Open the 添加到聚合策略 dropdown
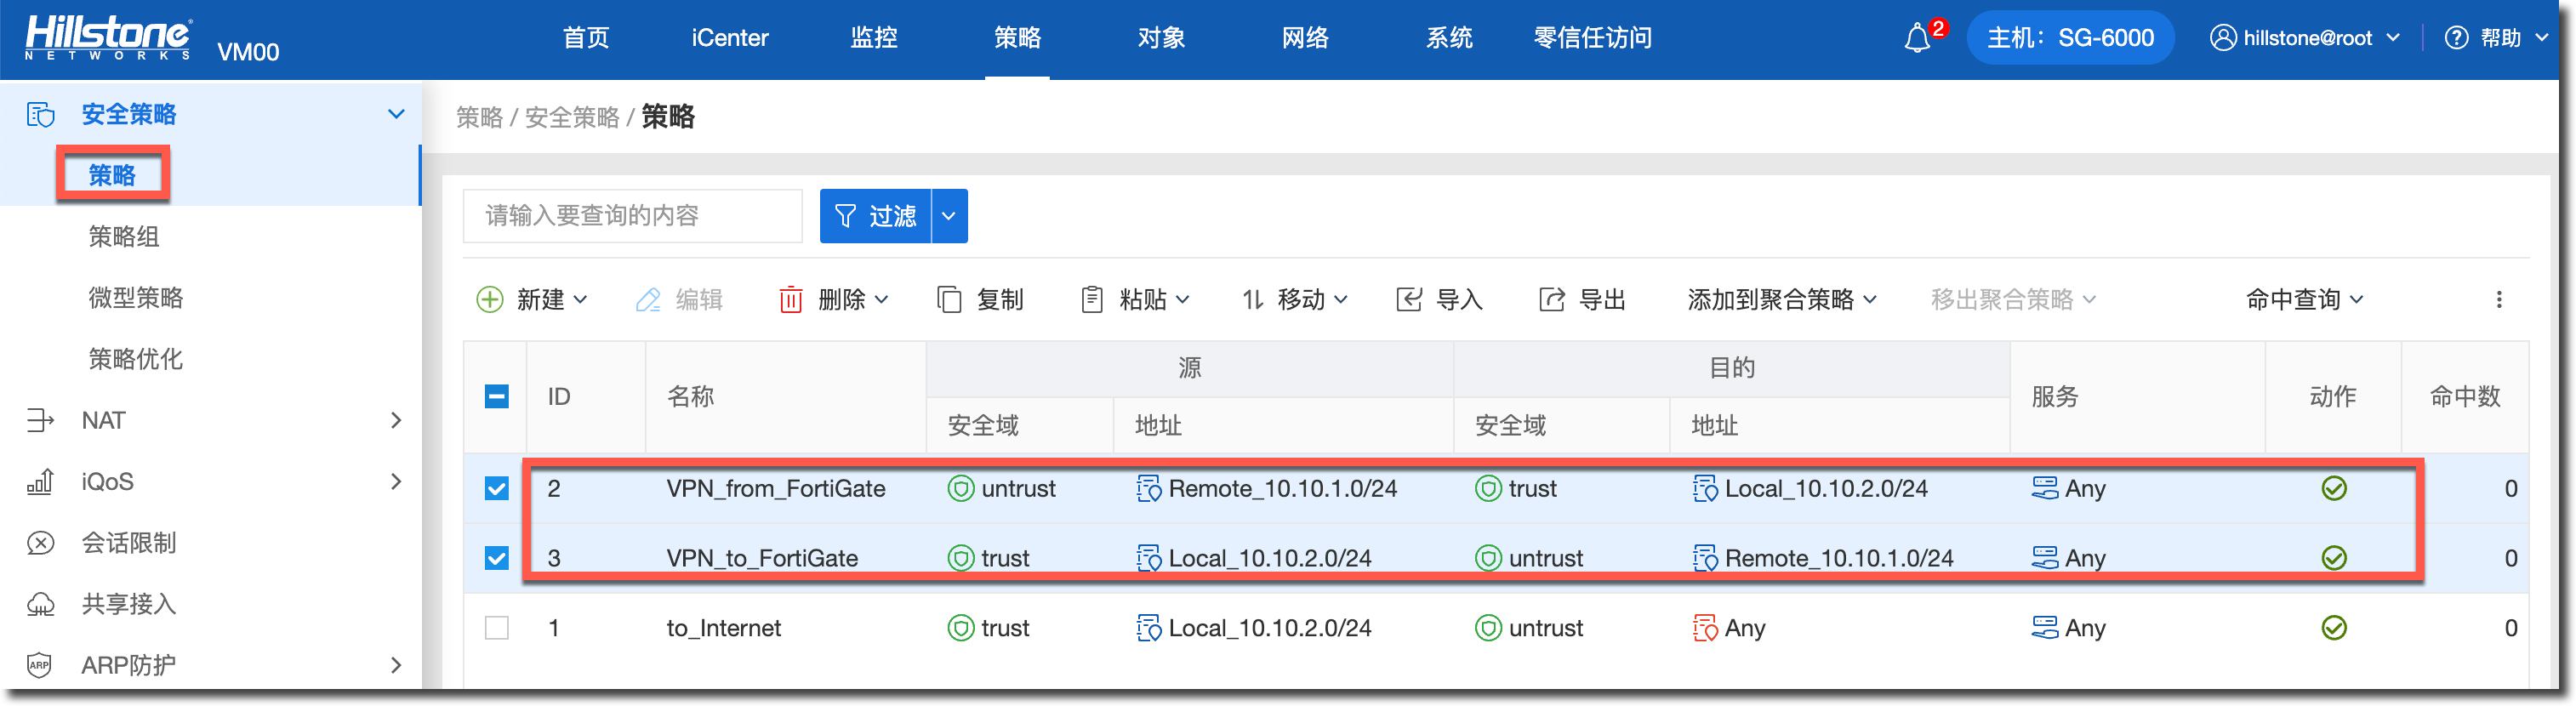2576x706 pixels. pyautogui.click(x=1782, y=299)
